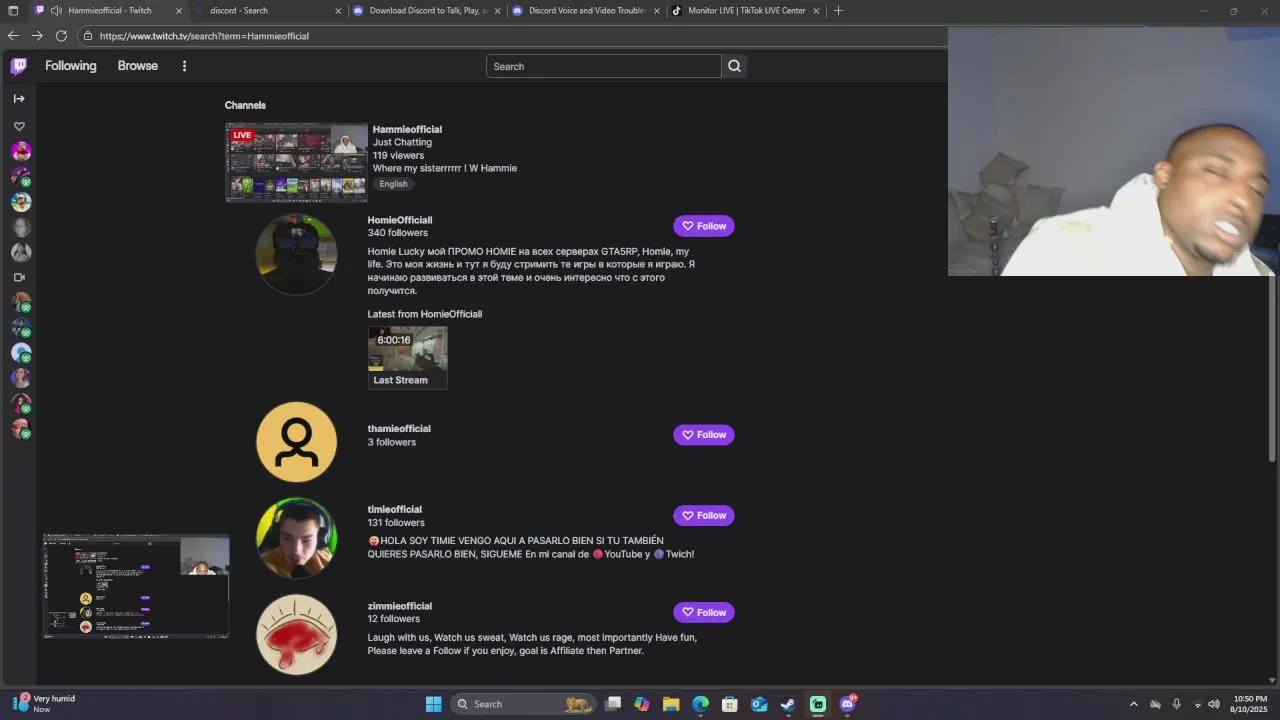Expand the Twitch sidebar with arrow icon

(19, 98)
